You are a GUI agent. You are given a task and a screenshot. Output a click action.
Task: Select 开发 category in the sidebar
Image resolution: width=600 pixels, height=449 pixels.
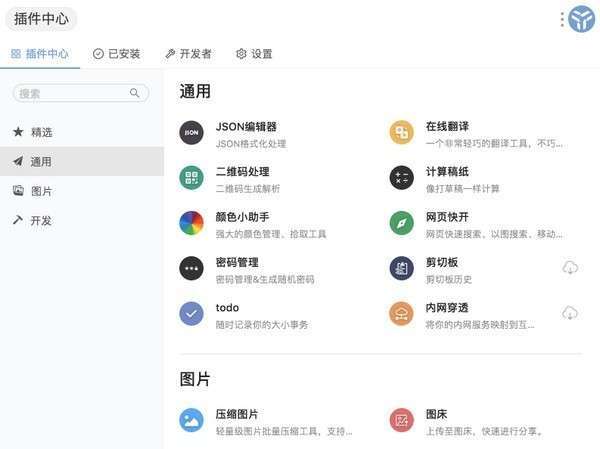[x=40, y=220]
